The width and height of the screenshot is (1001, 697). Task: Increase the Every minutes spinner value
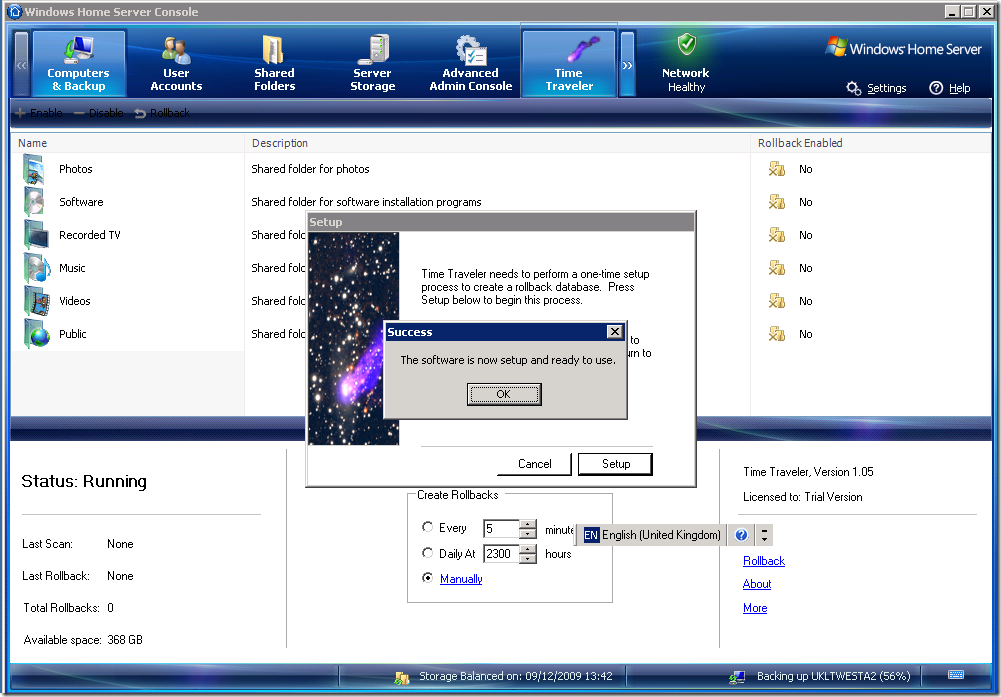pos(528,524)
